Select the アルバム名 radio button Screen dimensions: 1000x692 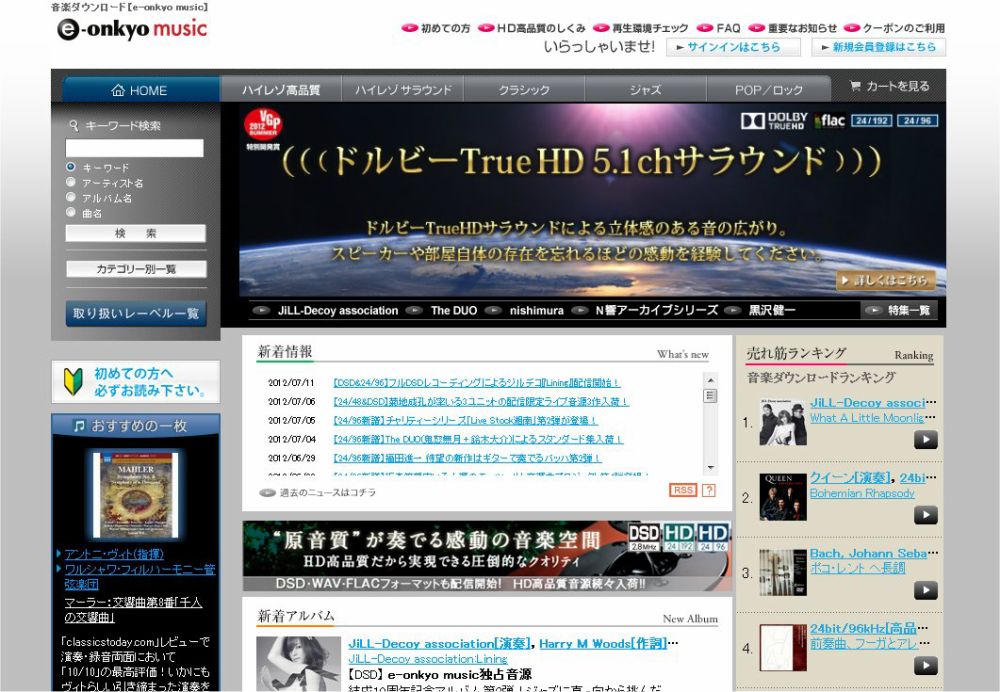tap(71, 197)
